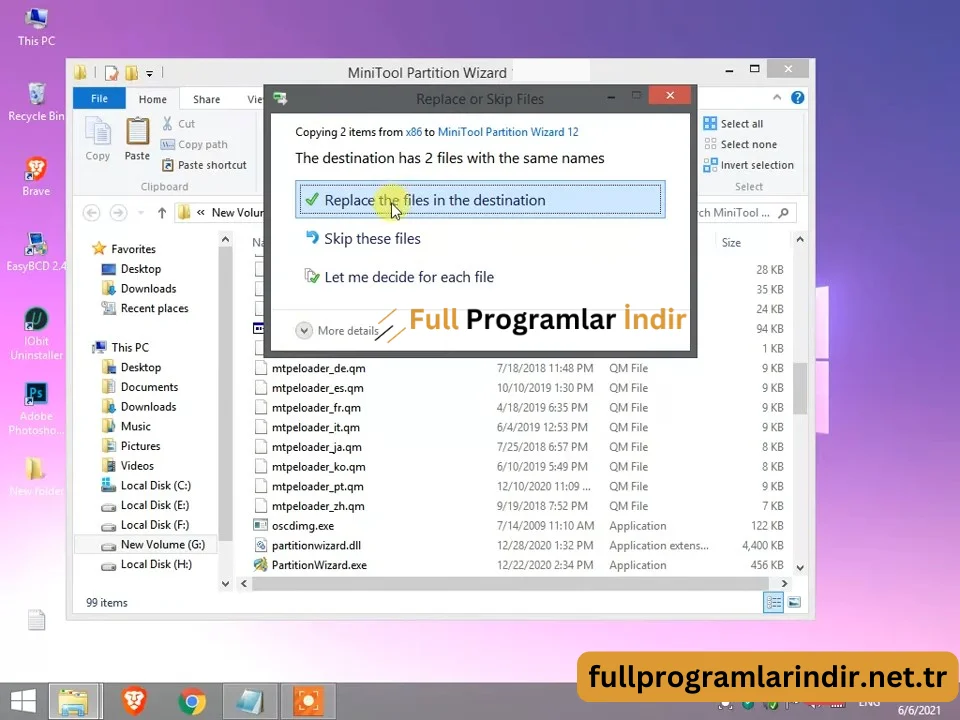The image size is (960, 720).
Task: Select the partitionwizard.dll file
Action: coord(316,545)
